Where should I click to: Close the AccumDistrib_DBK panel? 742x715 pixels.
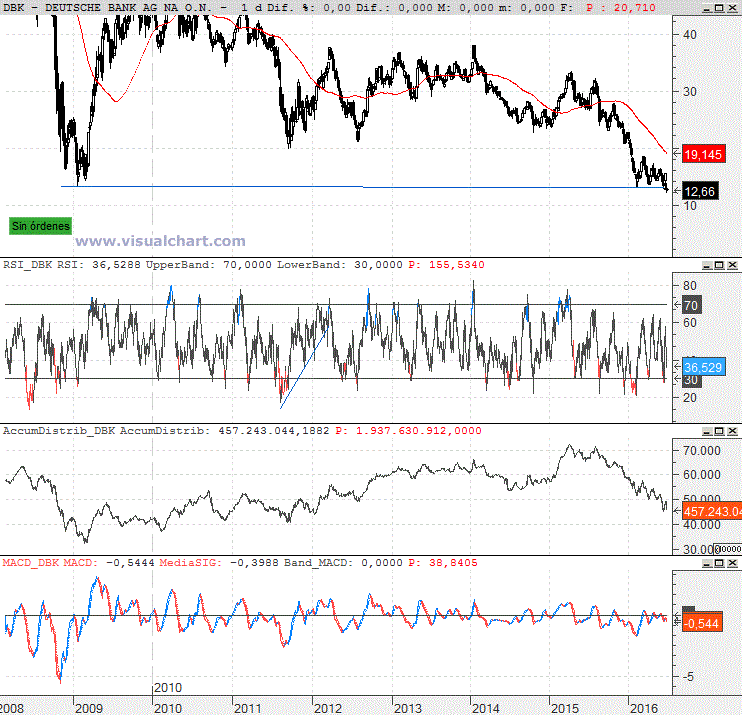point(732,431)
